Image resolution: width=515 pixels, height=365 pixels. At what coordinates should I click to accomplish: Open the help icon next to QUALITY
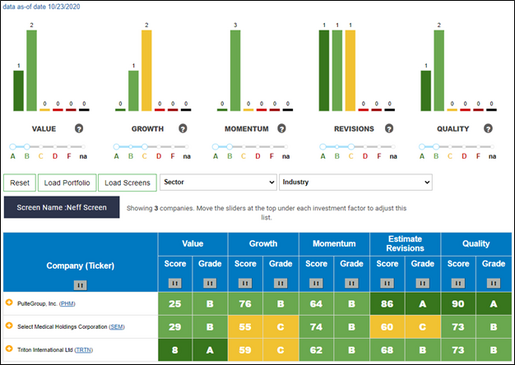(488, 128)
